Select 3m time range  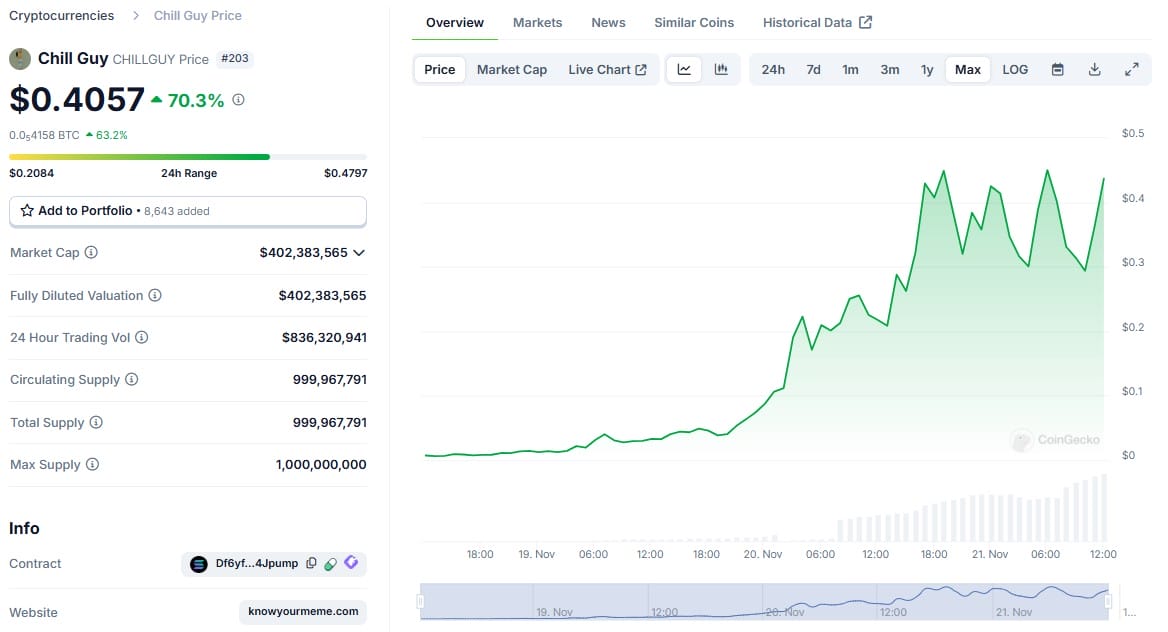coord(889,69)
